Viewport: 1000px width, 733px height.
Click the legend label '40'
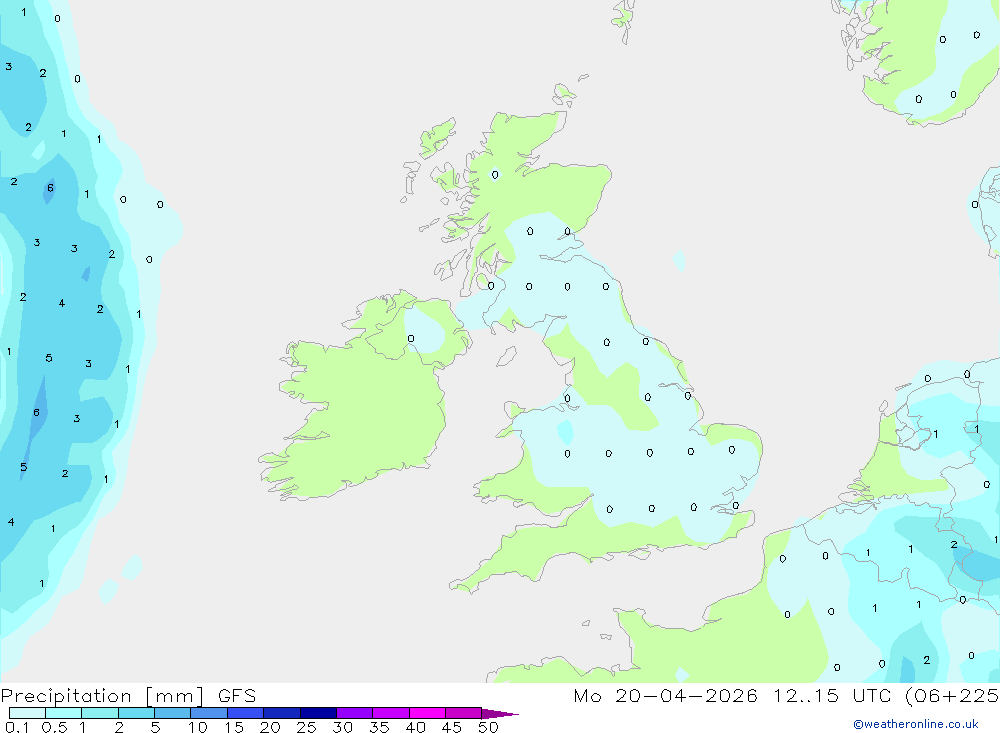pyautogui.click(x=415, y=727)
